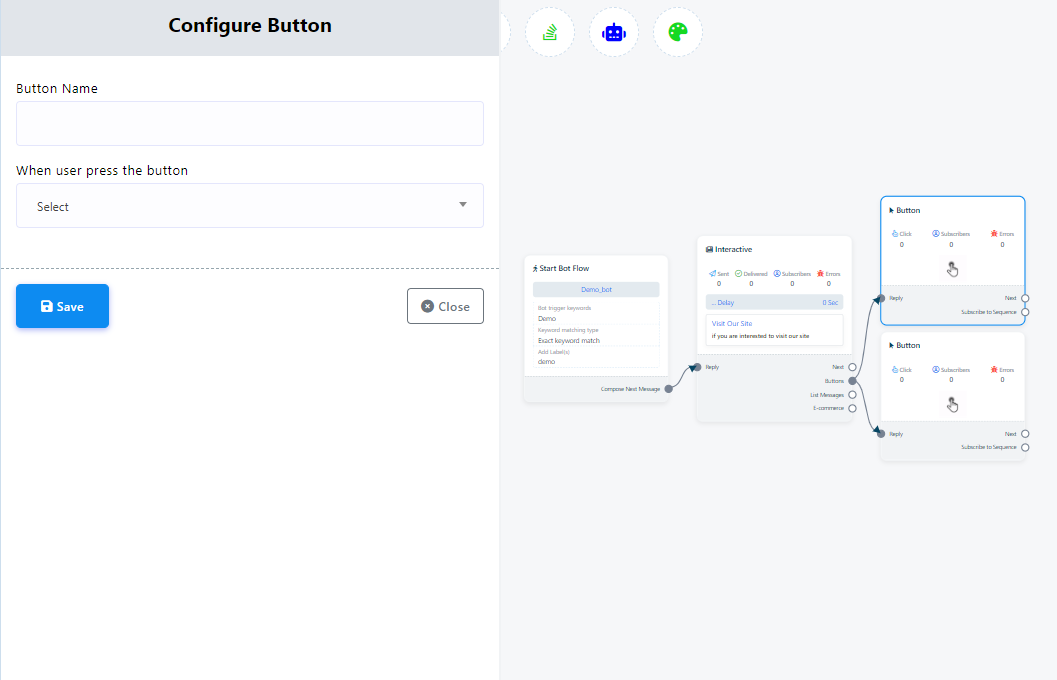Click the Button Name text field
Viewport: 1057px width, 680px height.
249,124
